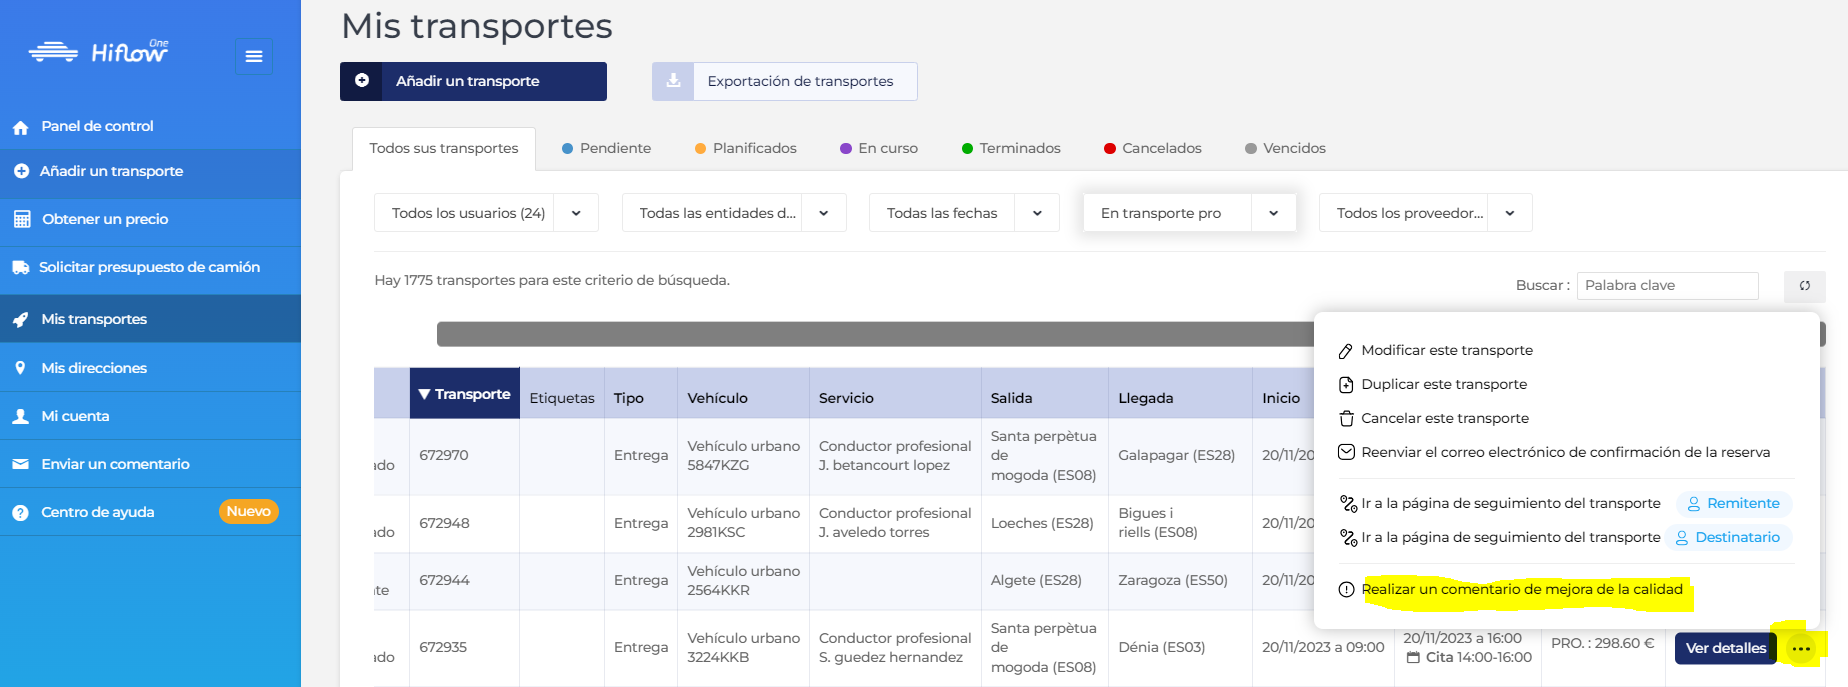Click the Nuevo badge on Centro de ayuda
Viewport: 1848px width, 687px height.
pos(248,512)
